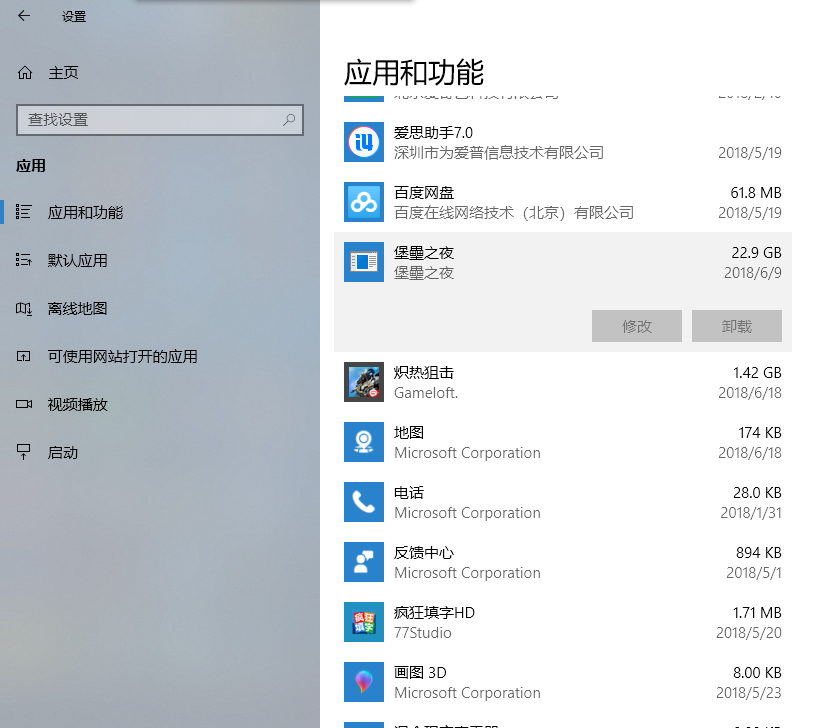This screenshot has height=728, width=830.
Task: Click the 2018/5/1 install date
Action: click(754, 573)
